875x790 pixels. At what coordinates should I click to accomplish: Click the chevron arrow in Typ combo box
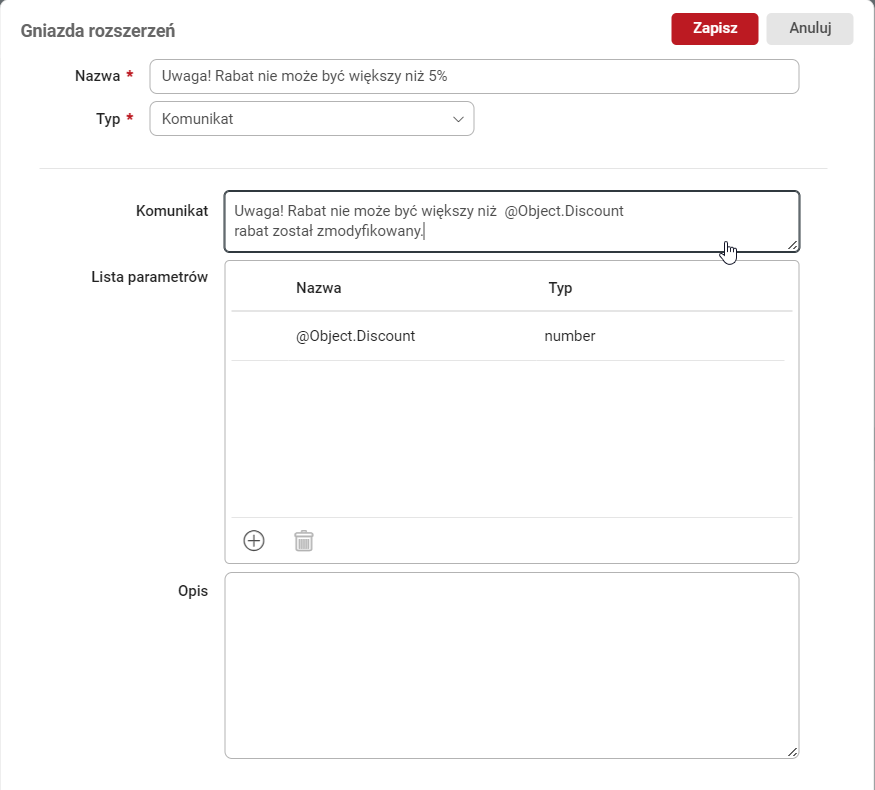[459, 119]
